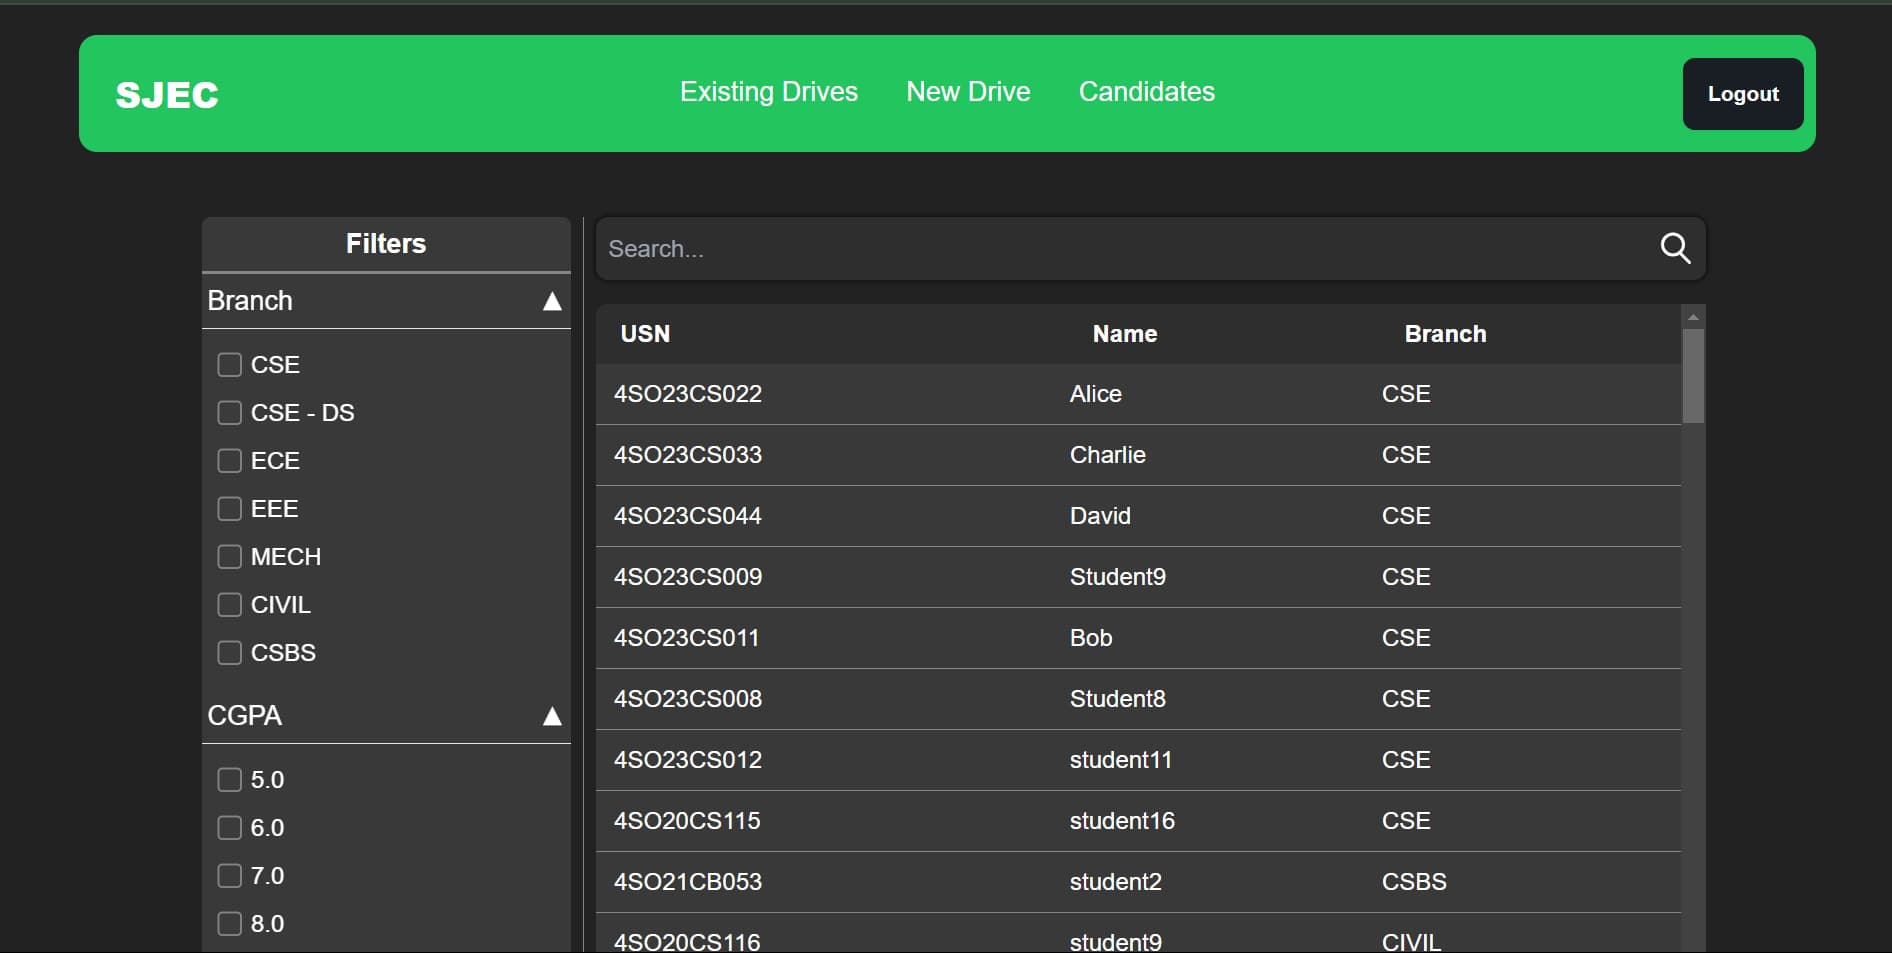This screenshot has height=953, width=1892.
Task: Select the name Bob
Action: [x=1091, y=638]
